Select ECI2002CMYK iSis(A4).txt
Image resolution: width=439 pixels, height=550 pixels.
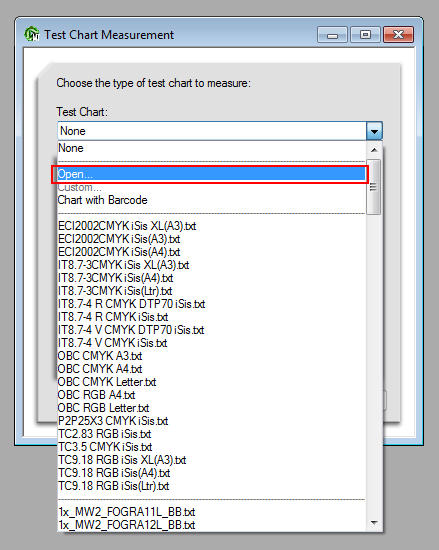point(211,252)
